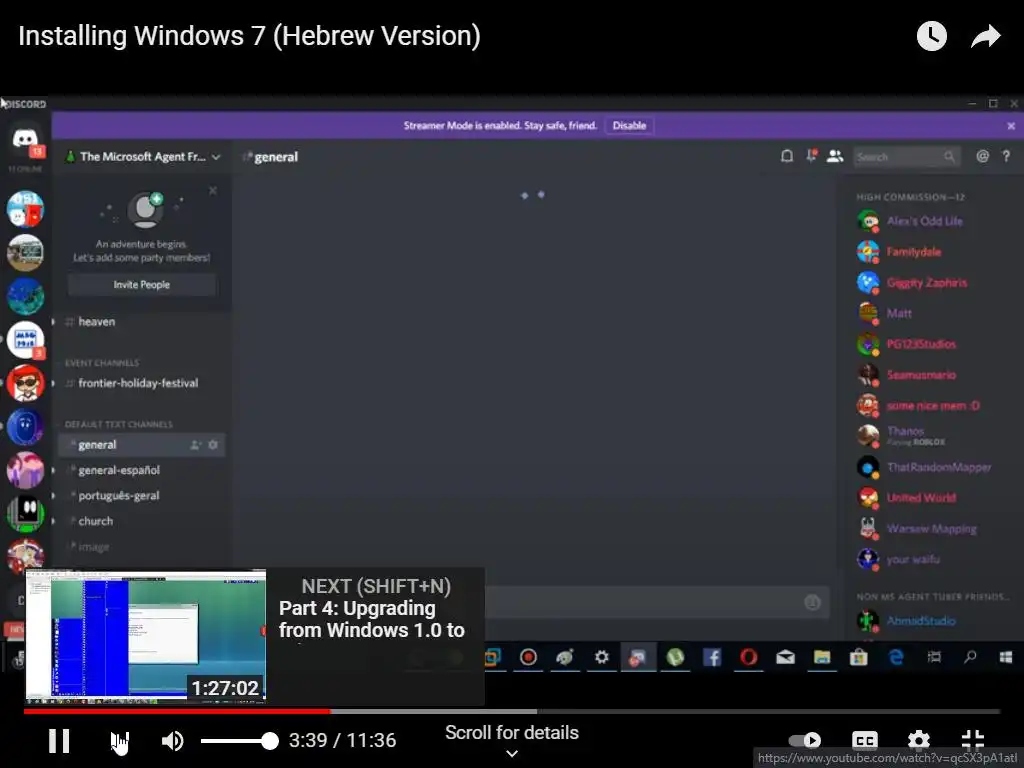Open the church channel
Viewport: 1024px width, 768px height.
point(95,521)
